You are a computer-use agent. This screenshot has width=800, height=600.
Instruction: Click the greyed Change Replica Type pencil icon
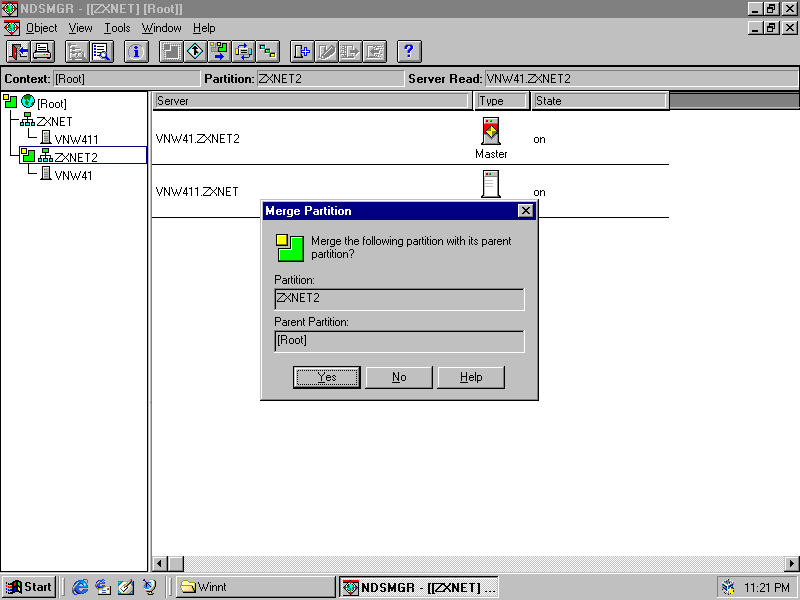(326, 52)
